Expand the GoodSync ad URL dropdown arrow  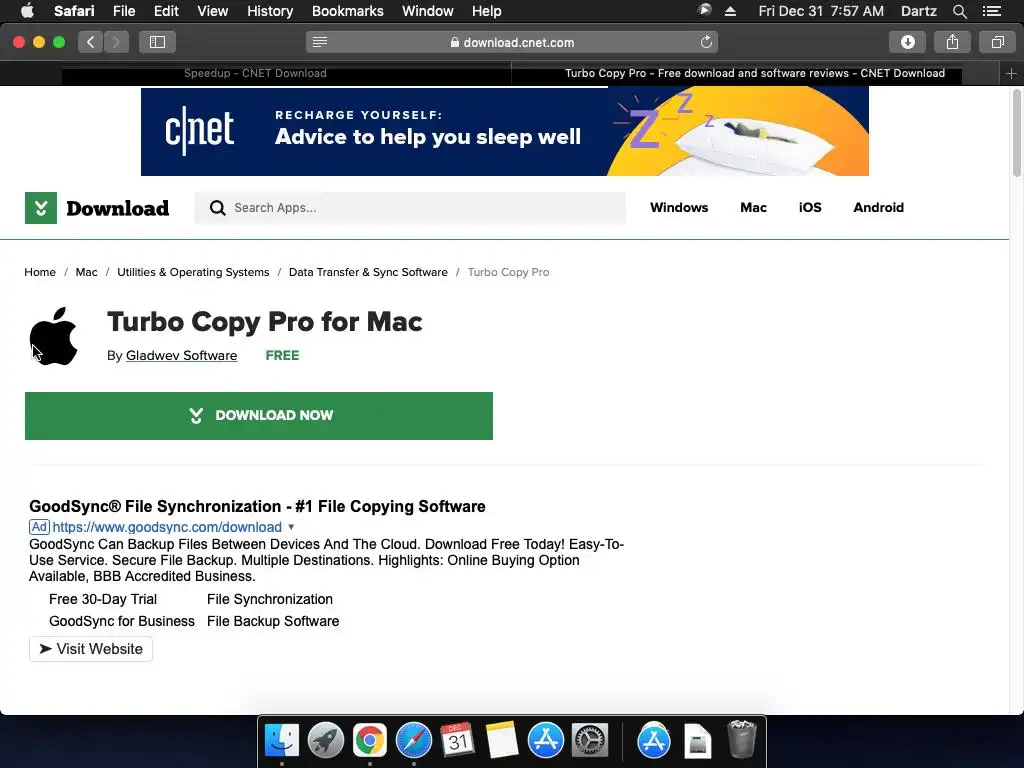tap(291, 527)
